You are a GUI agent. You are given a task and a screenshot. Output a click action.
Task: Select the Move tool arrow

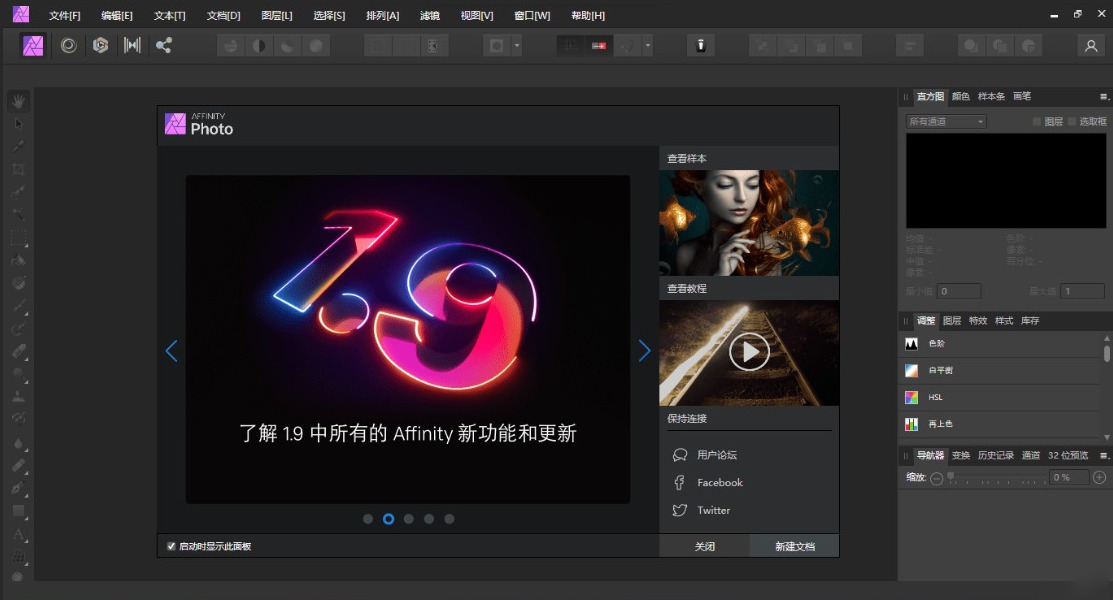pos(18,124)
